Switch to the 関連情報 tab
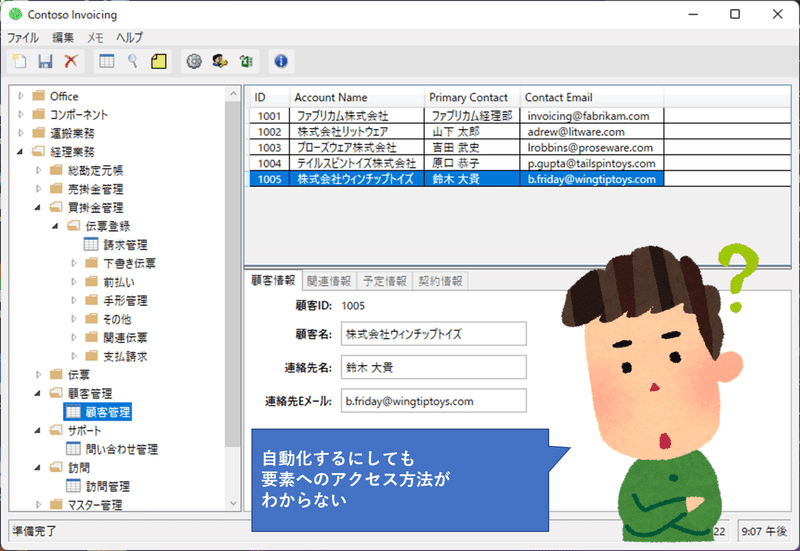Viewport: 800px width, 551px height. coord(329,281)
